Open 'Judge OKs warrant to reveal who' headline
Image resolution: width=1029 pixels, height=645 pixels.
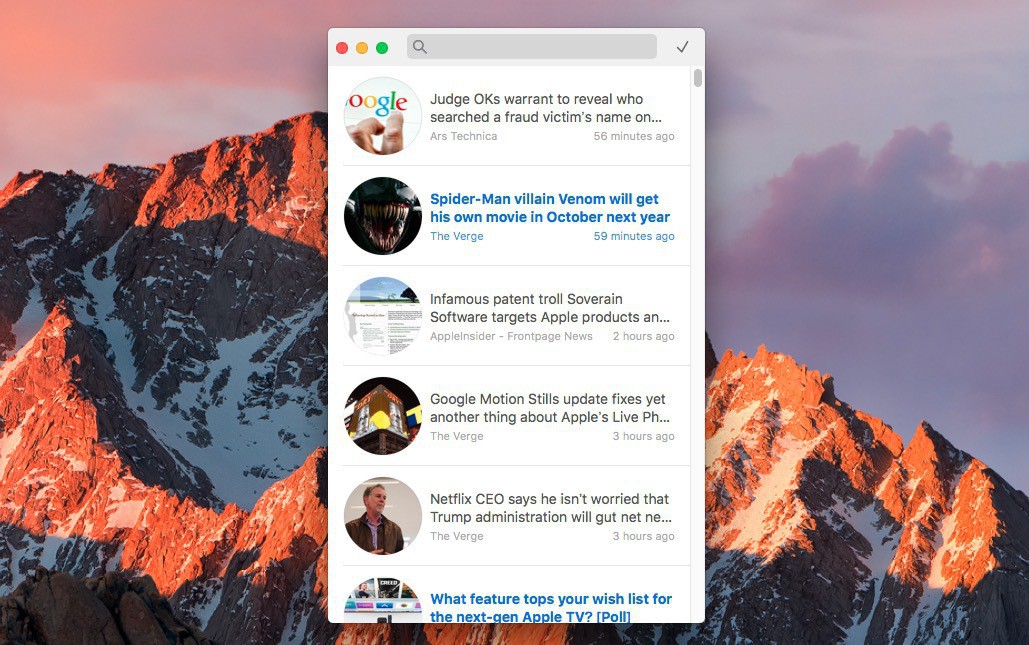pyautogui.click(x=546, y=108)
